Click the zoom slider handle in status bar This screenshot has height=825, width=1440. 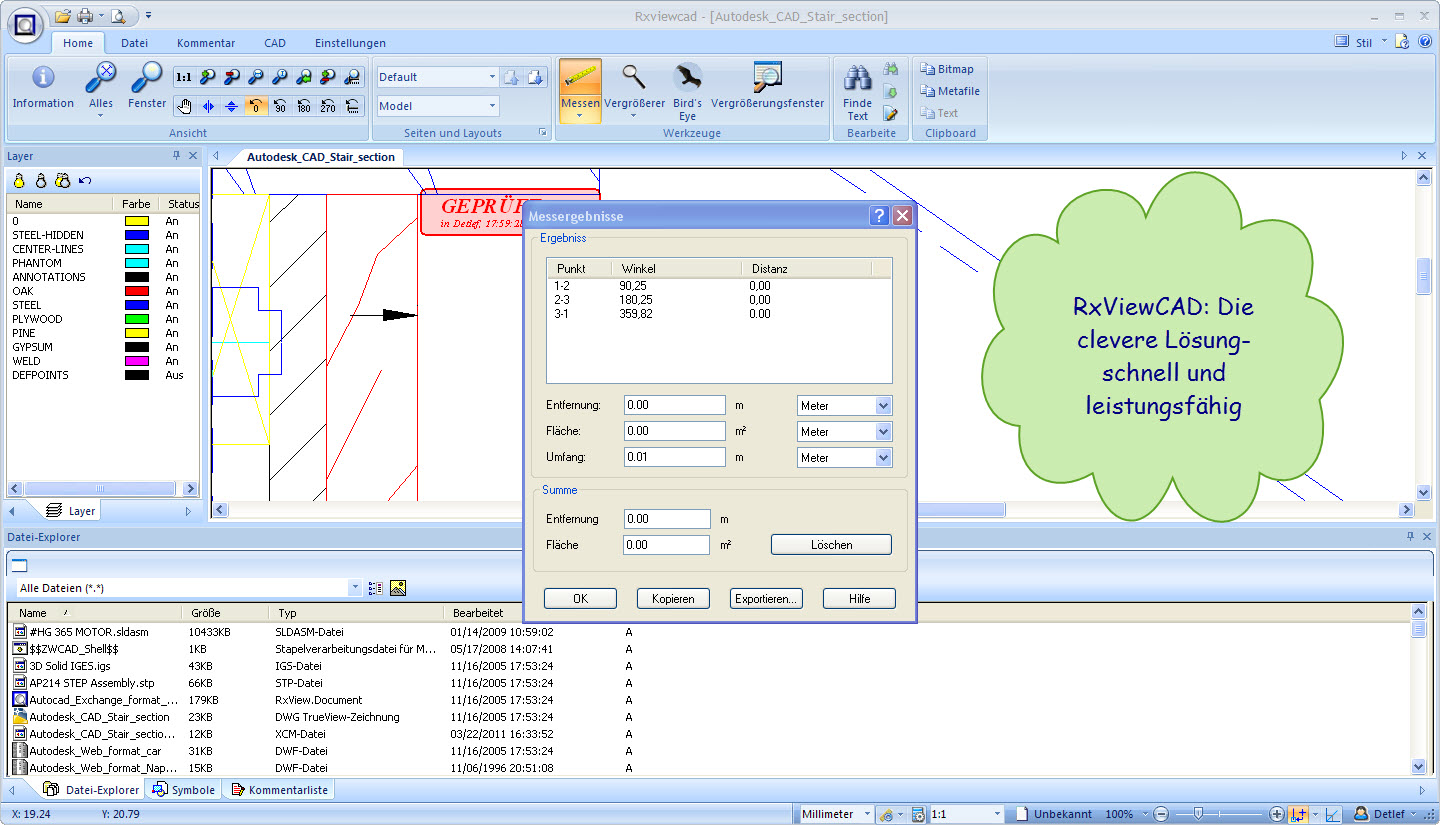tap(1197, 814)
